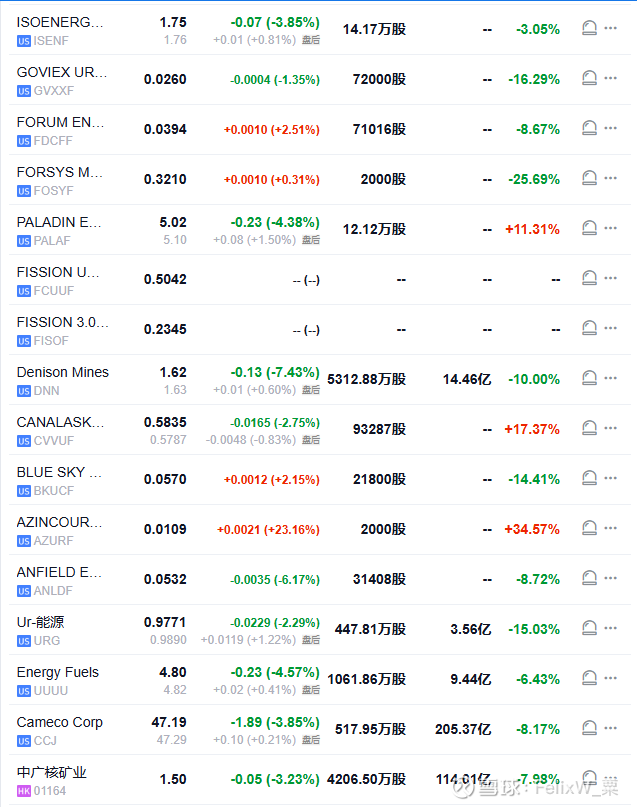Image resolution: width=637 pixels, height=807 pixels.
Task: Open Denison Mines stock name
Action: pos(62,372)
